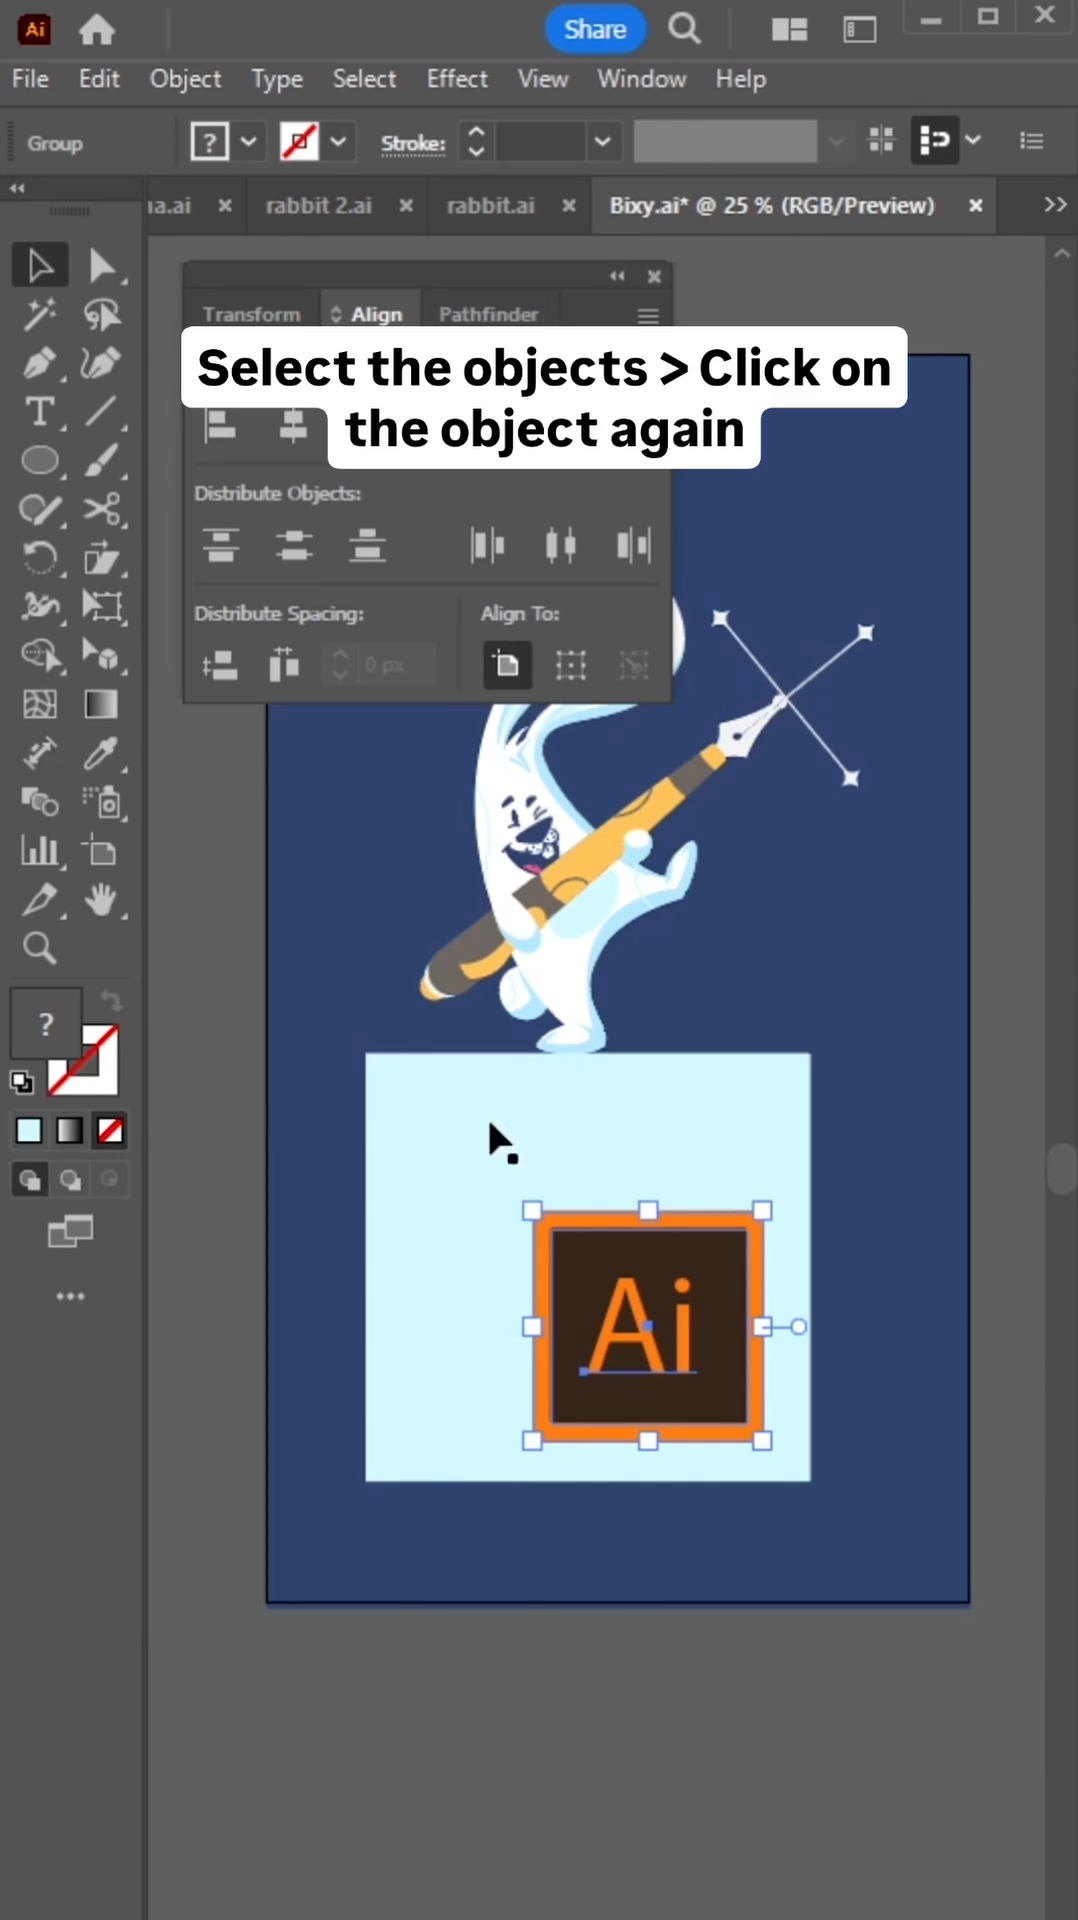Select the Paintbrush tool

(x=101, y=460)
